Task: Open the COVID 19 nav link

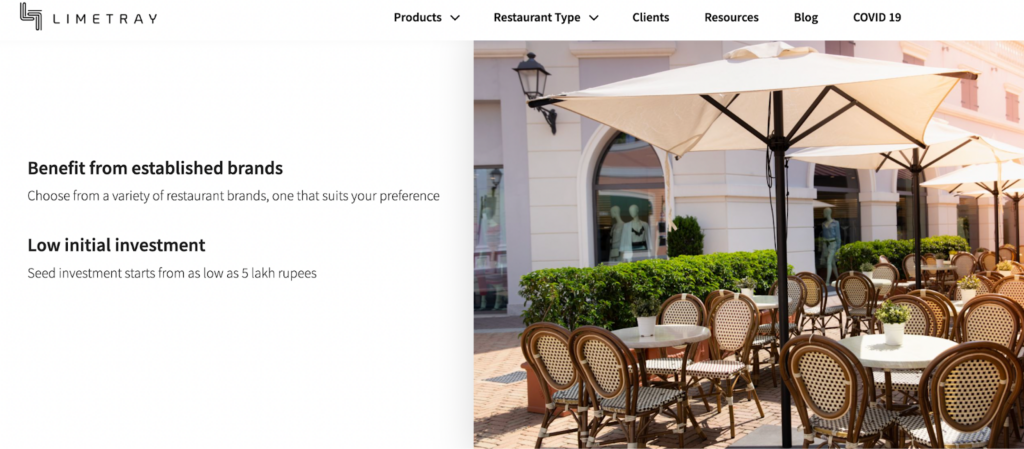Action: (x=877, y=18)
